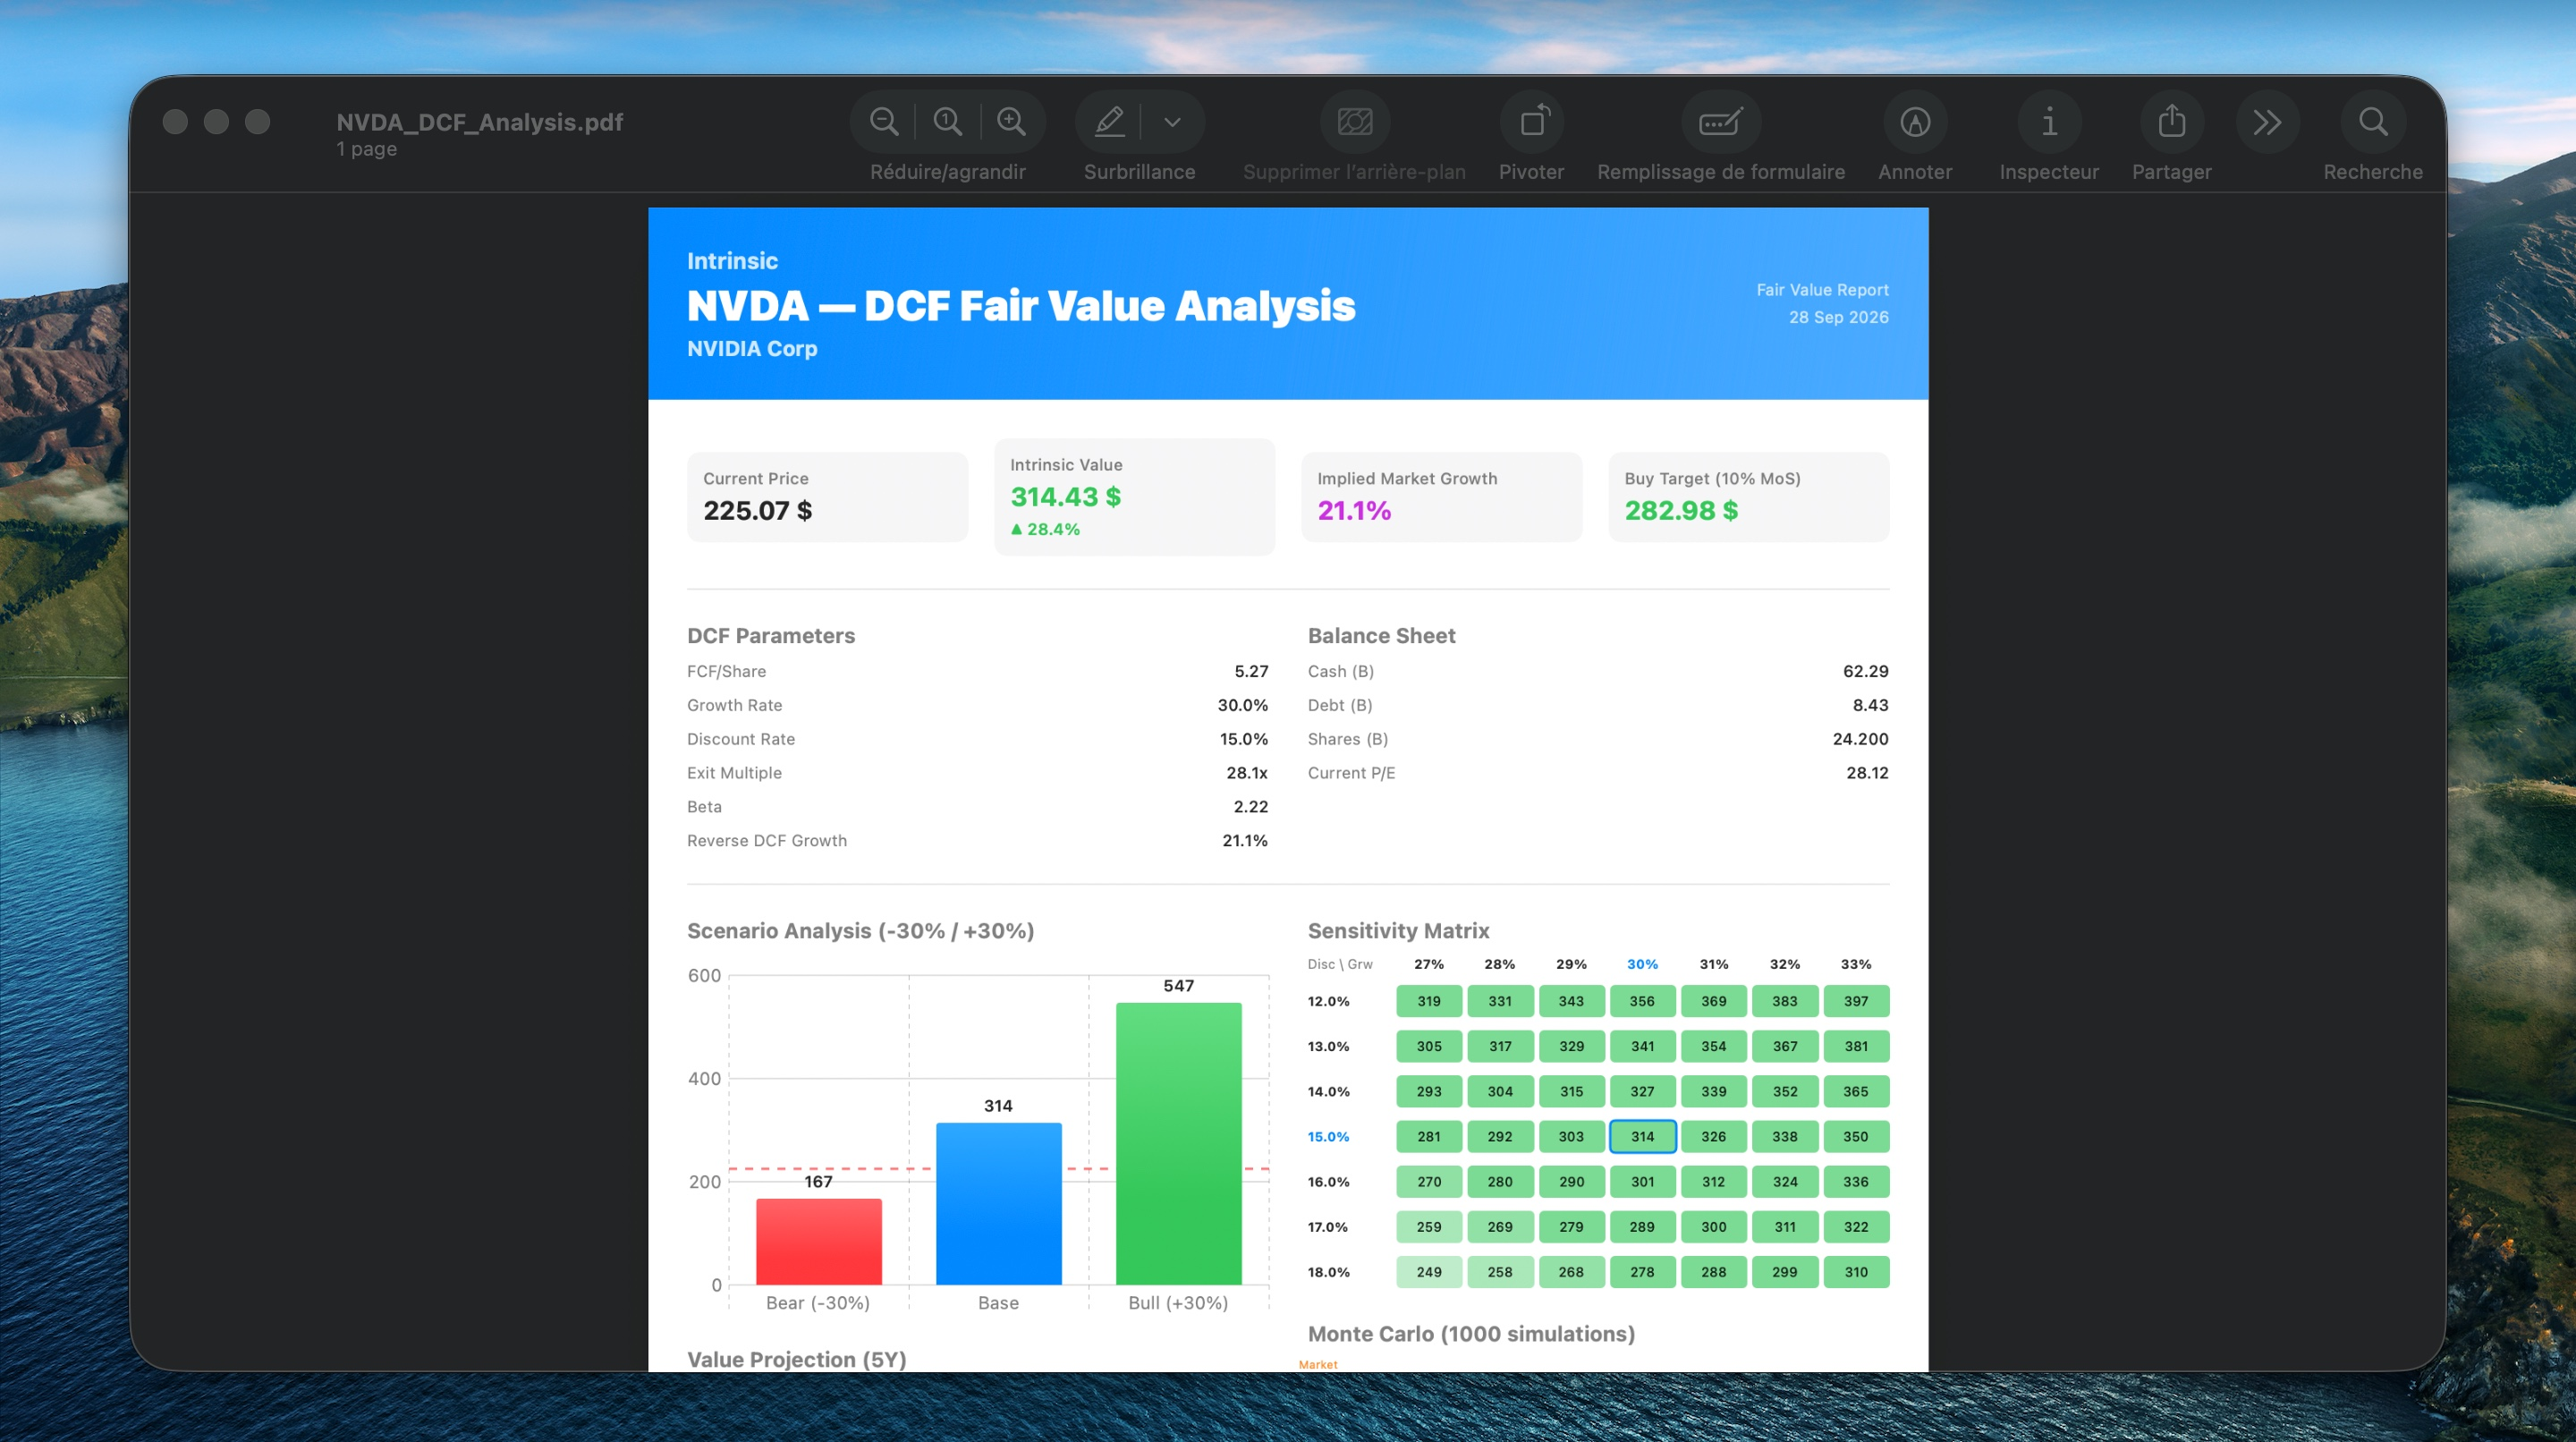Click sensitivity cell 249 in 18.0% row

1428,1272
